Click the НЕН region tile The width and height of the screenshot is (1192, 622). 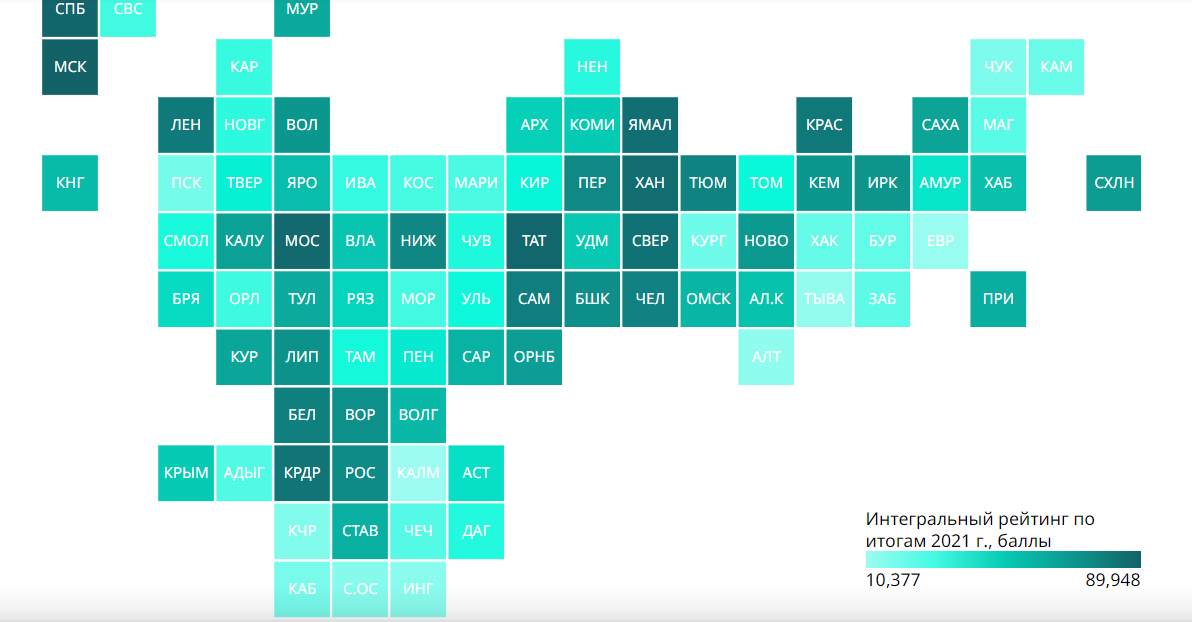tap(592, 67)
